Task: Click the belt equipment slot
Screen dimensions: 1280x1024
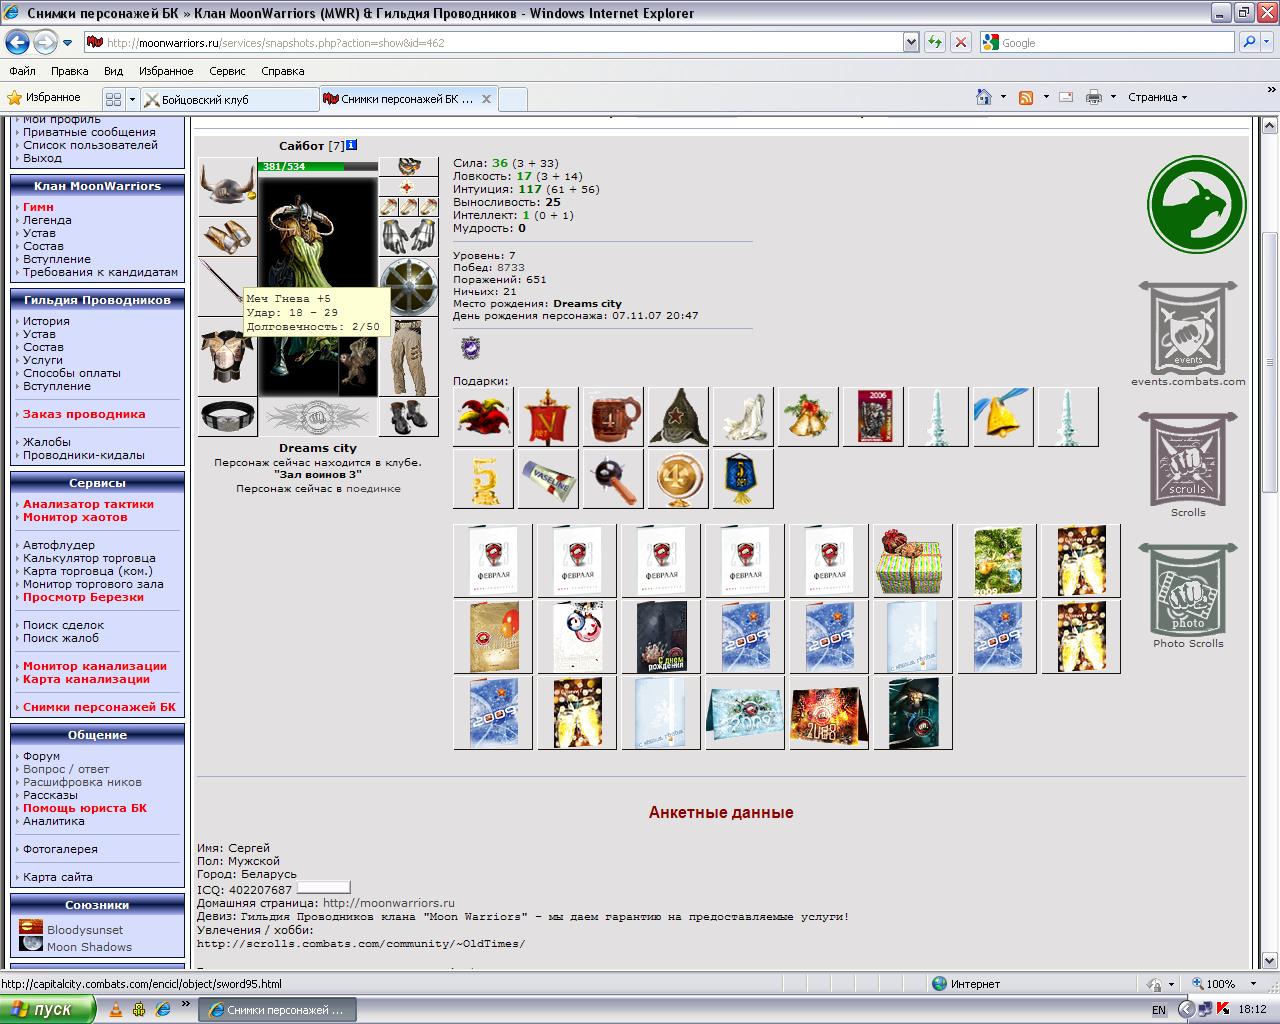Action: coord(227,416)
